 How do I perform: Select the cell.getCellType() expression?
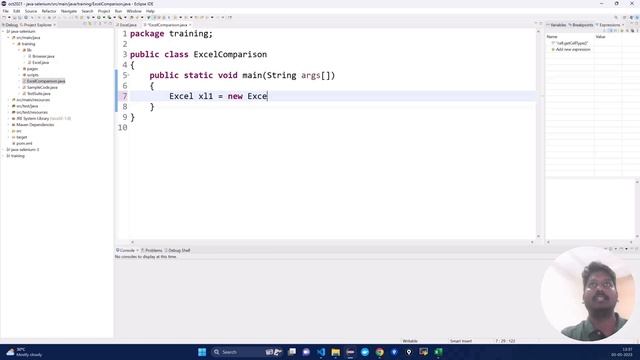point(571,43)
